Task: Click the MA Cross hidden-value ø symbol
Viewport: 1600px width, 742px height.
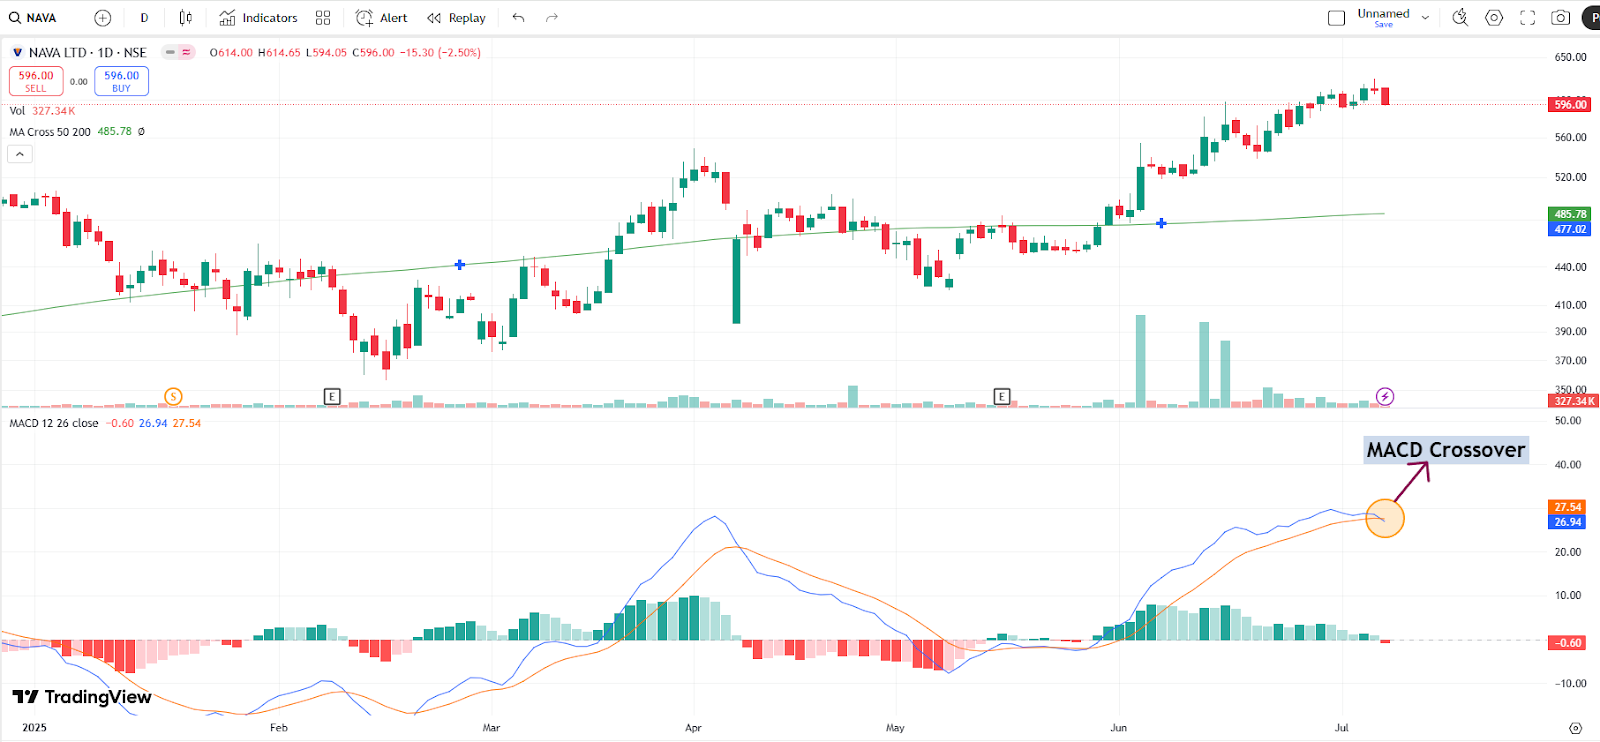Action: 141,132
